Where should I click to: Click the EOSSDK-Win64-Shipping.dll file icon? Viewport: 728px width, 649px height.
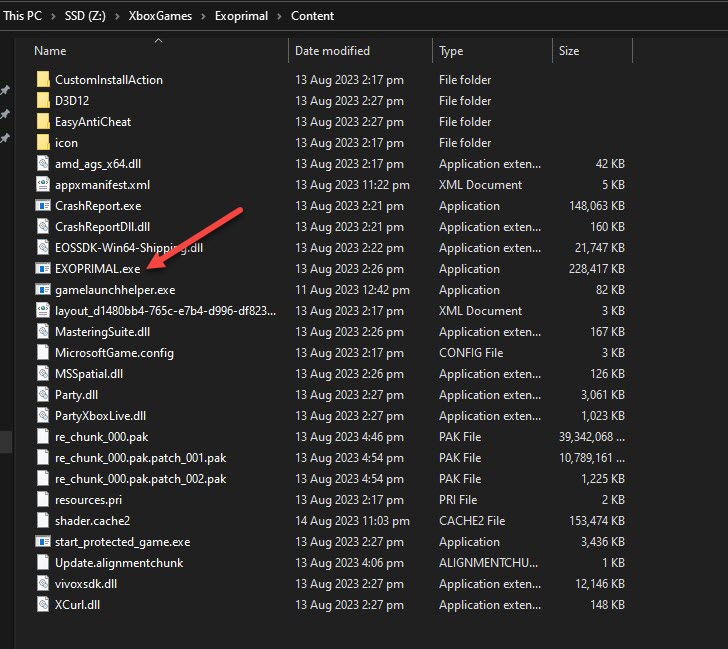(43, 247)
